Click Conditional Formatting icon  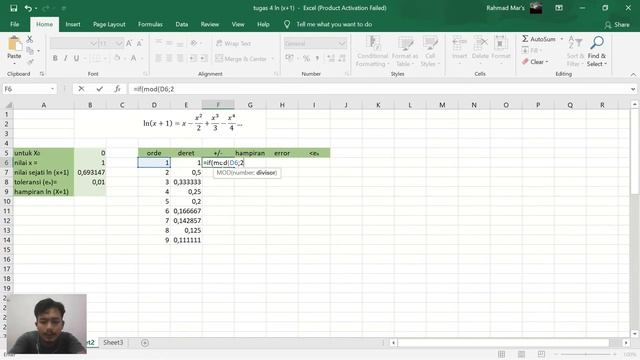[x=373, y=43]
